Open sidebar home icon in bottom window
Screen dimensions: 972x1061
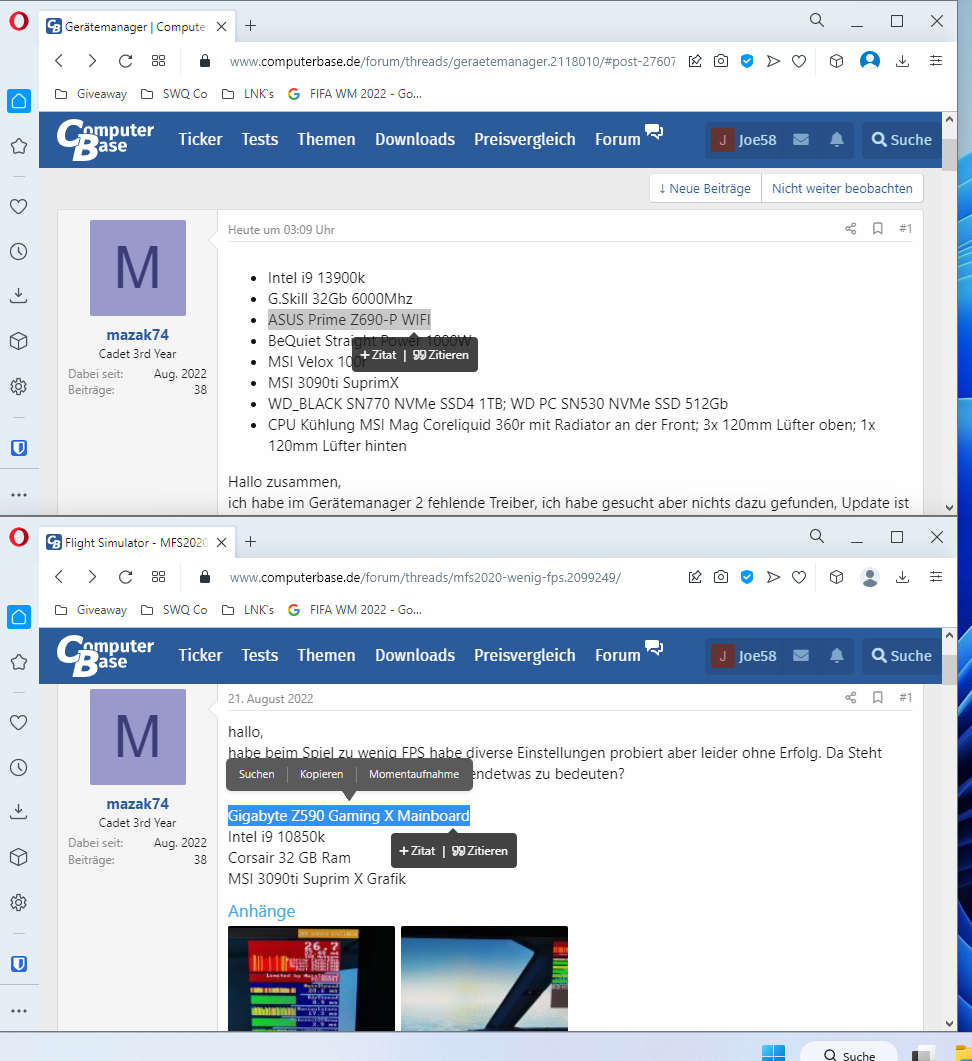coord(19,617)
